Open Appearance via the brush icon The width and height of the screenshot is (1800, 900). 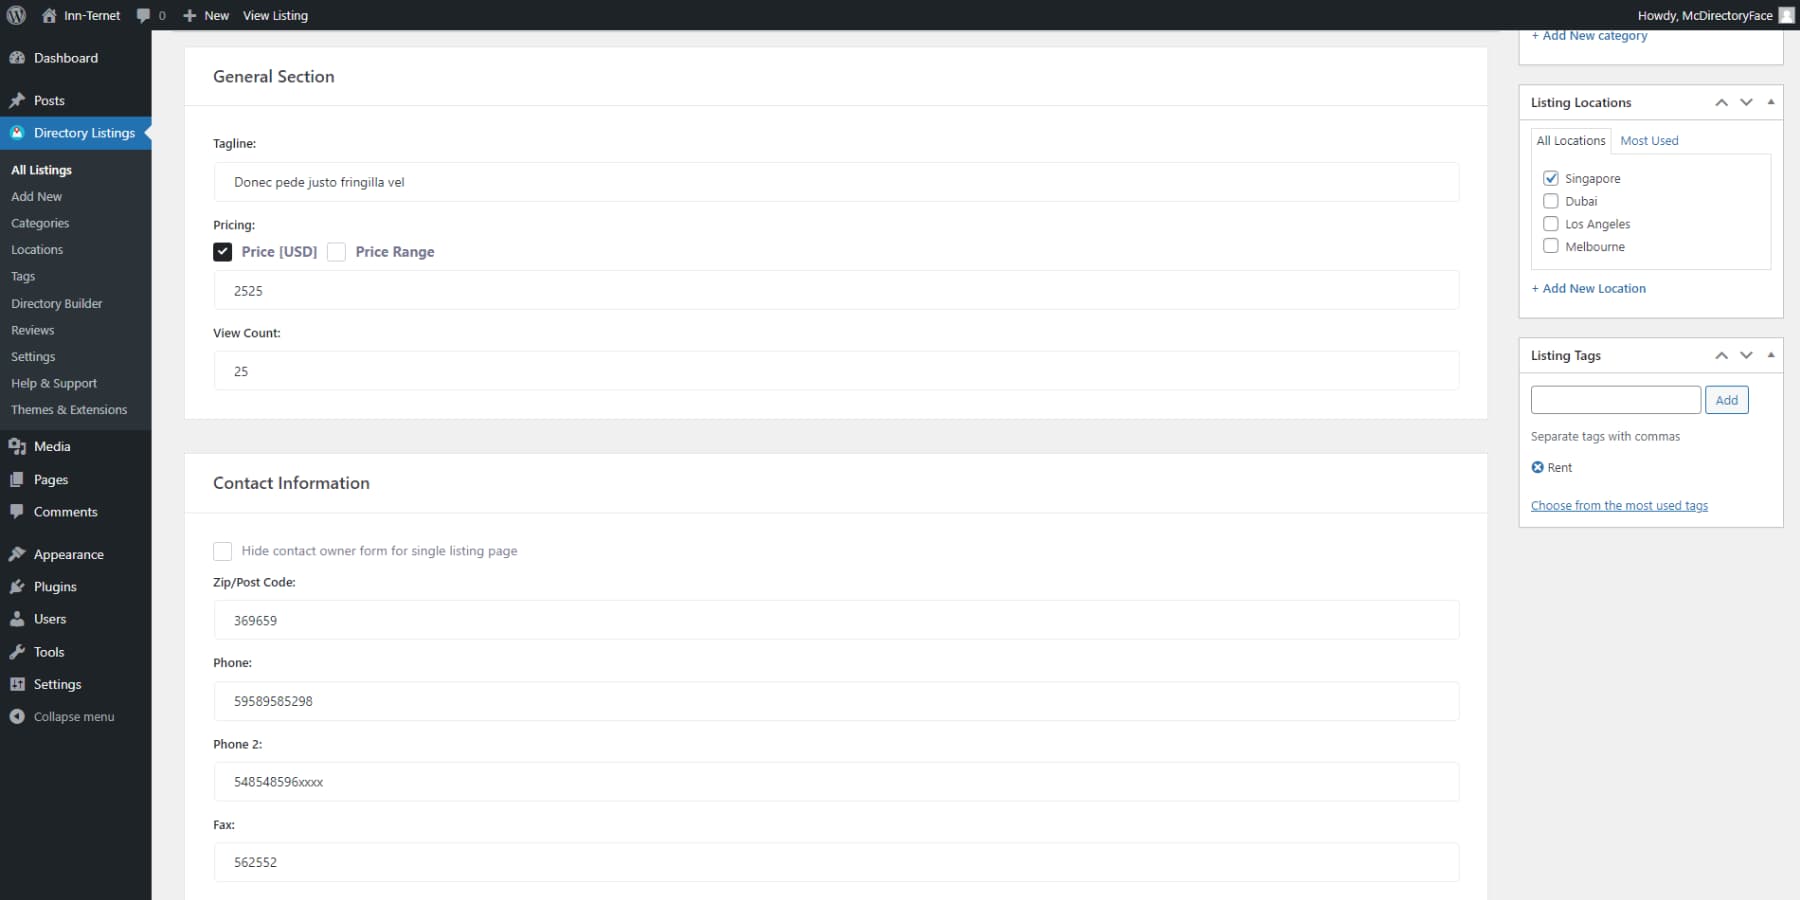coord(17,554)
